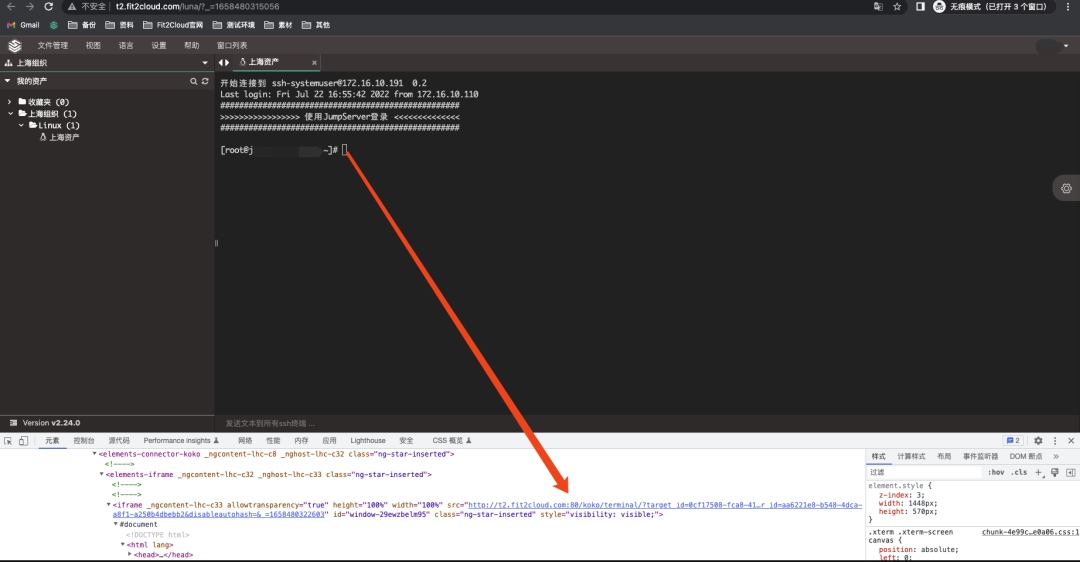Expand the 收藏夹 (0) folder
The width and height of the screenshot is (1080, 562).
click(10, 102)
